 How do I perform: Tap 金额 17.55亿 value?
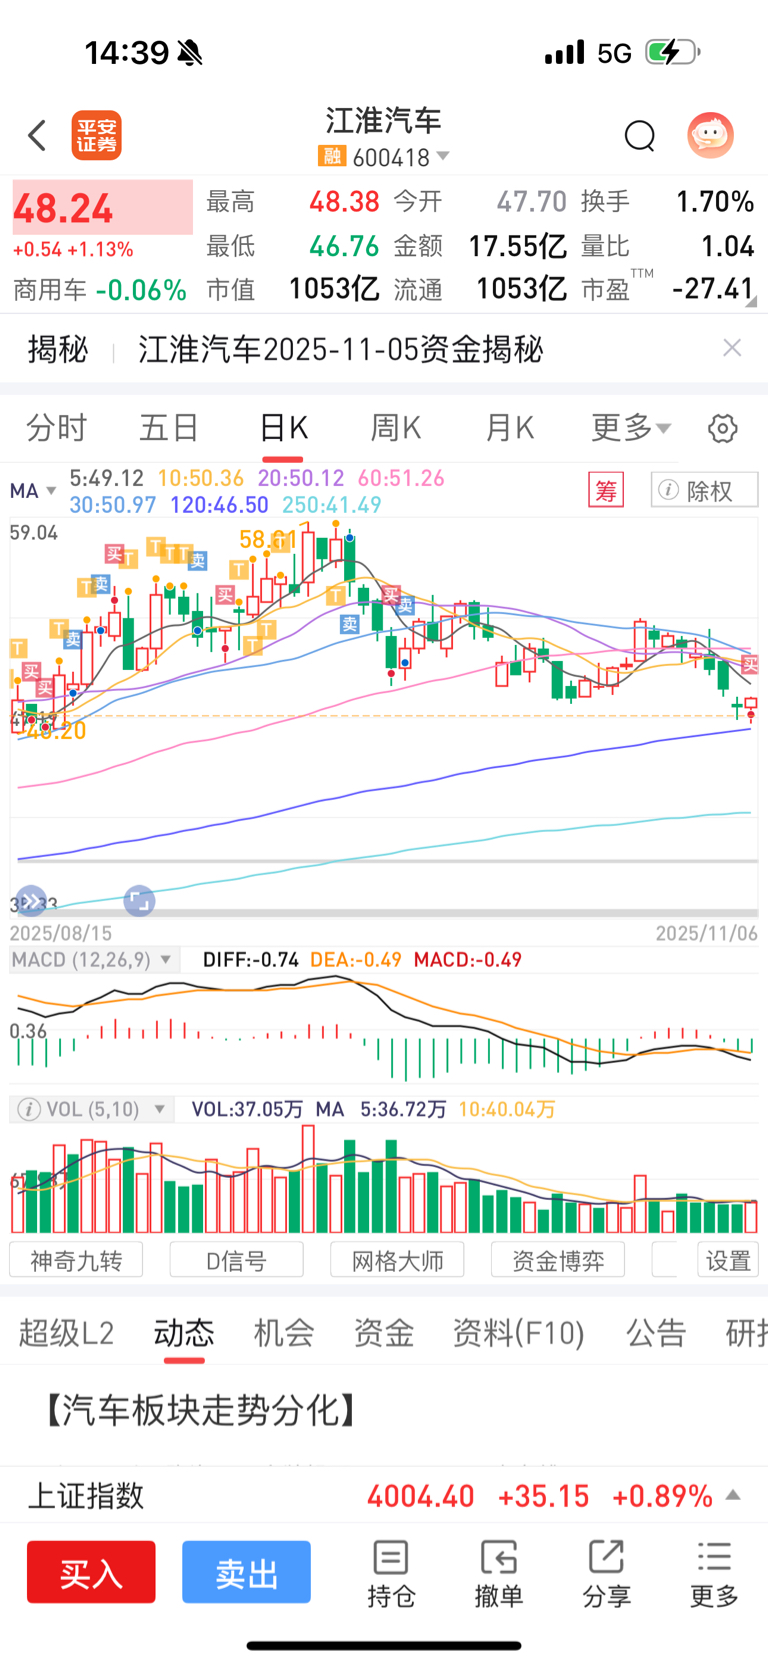tap(517, 246)
